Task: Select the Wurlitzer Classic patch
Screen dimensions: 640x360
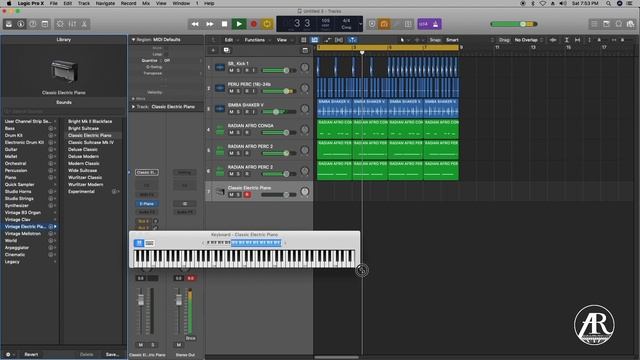Action: point(85,178)
